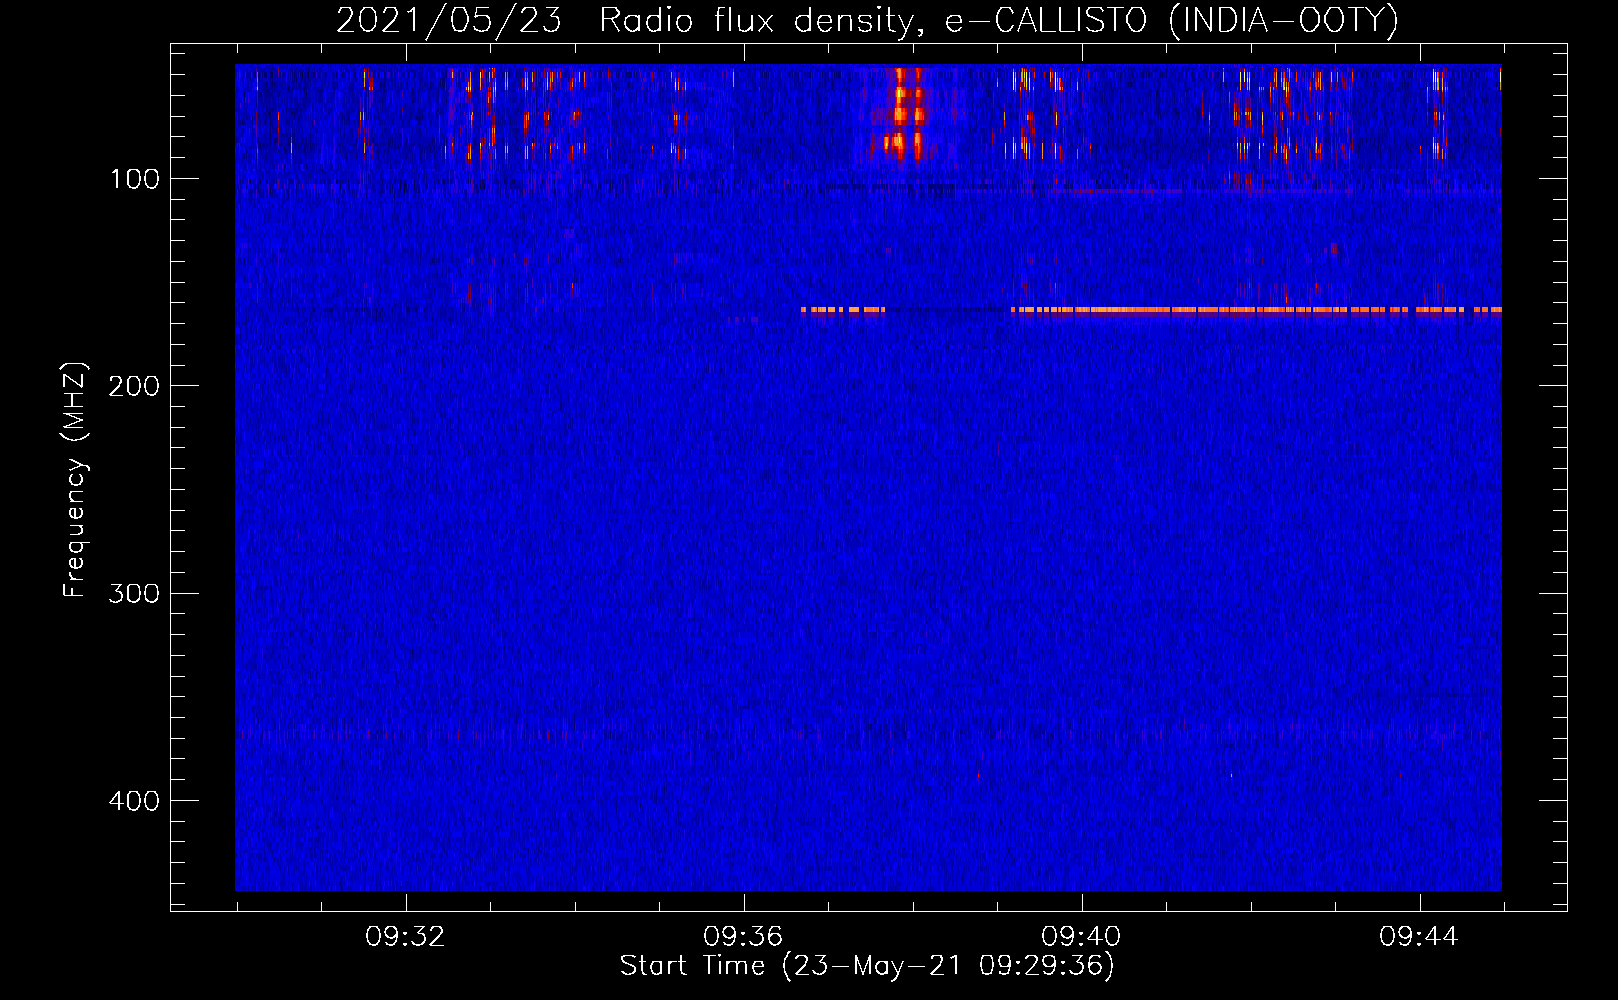This screenshot has width=1618, height=1000.
Task: Click the 100 MHz frequency label
Action: pos(135,179)
